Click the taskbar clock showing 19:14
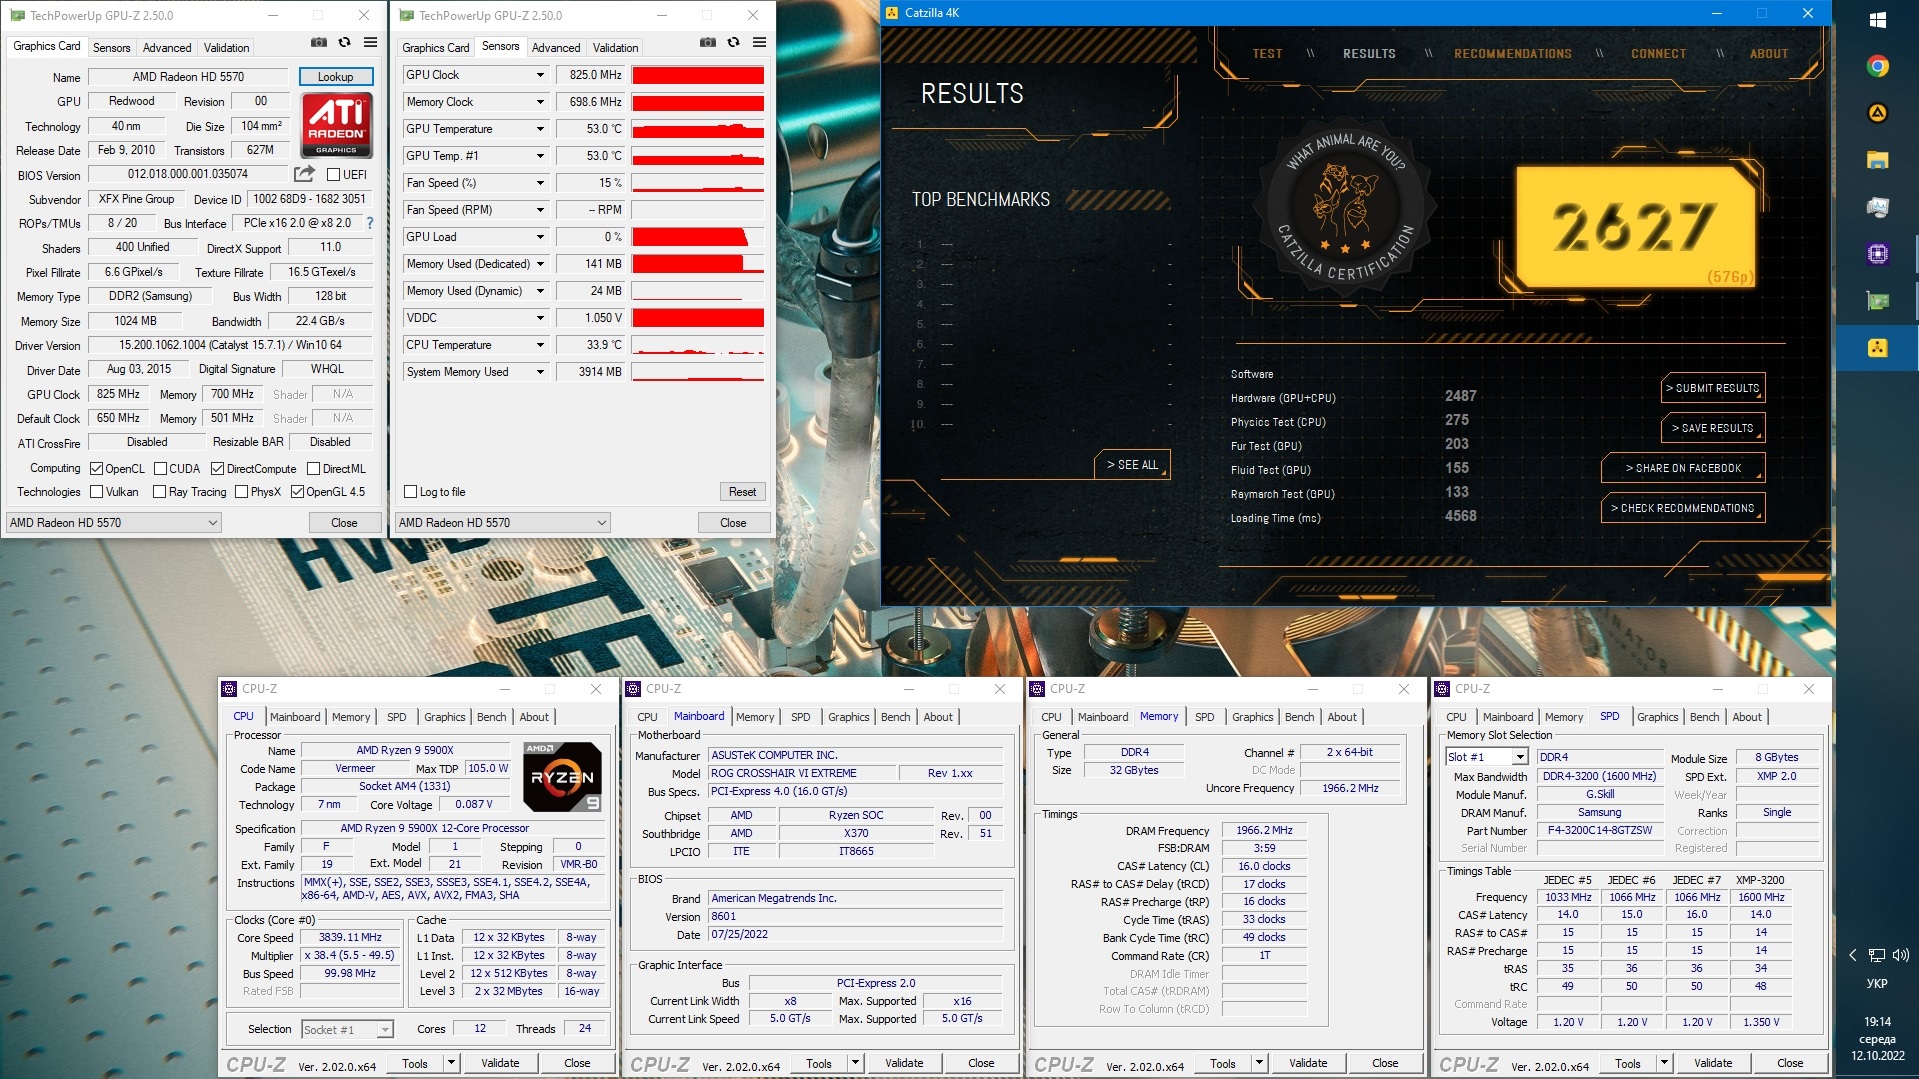This screenshot has width=1919, height=1079. click(x=1877, y=1022)
